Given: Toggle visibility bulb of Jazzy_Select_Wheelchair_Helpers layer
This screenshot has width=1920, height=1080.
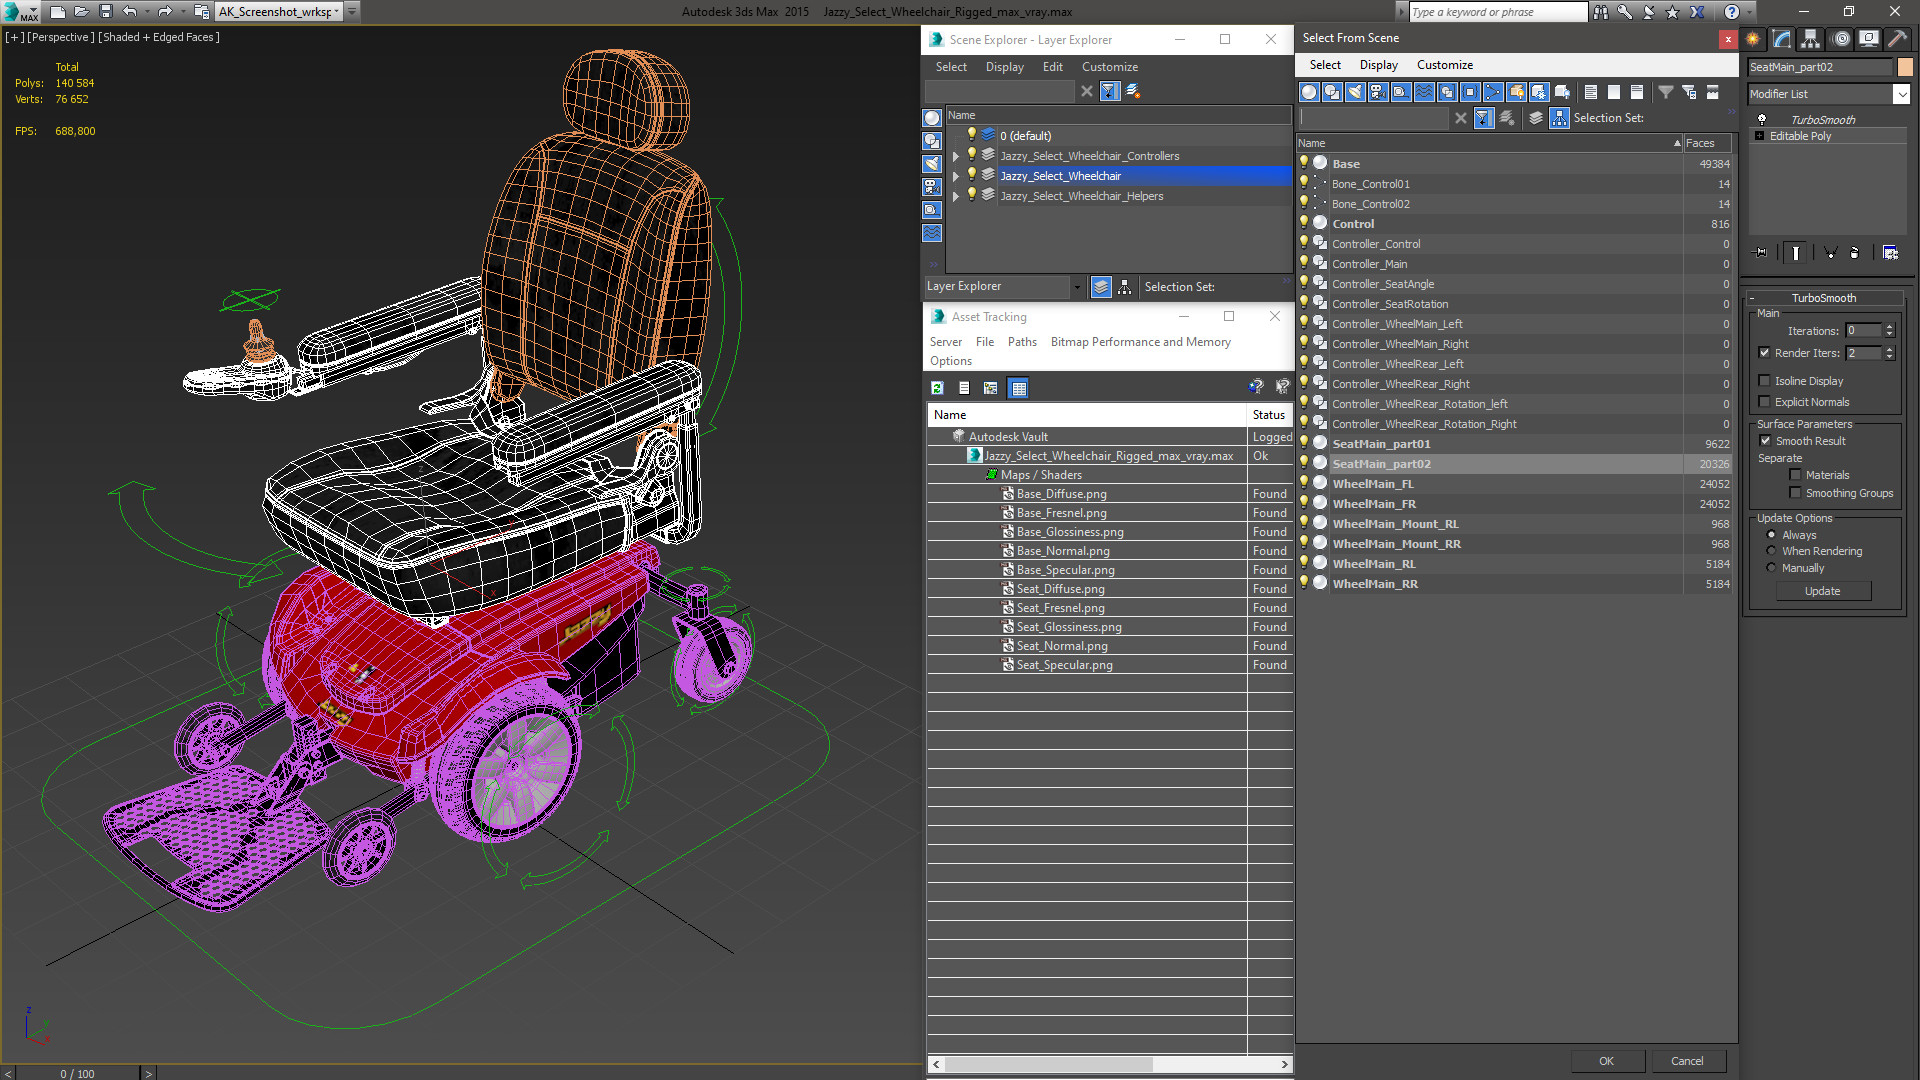Looking at the screenshot, I should [x=971, y=195].
